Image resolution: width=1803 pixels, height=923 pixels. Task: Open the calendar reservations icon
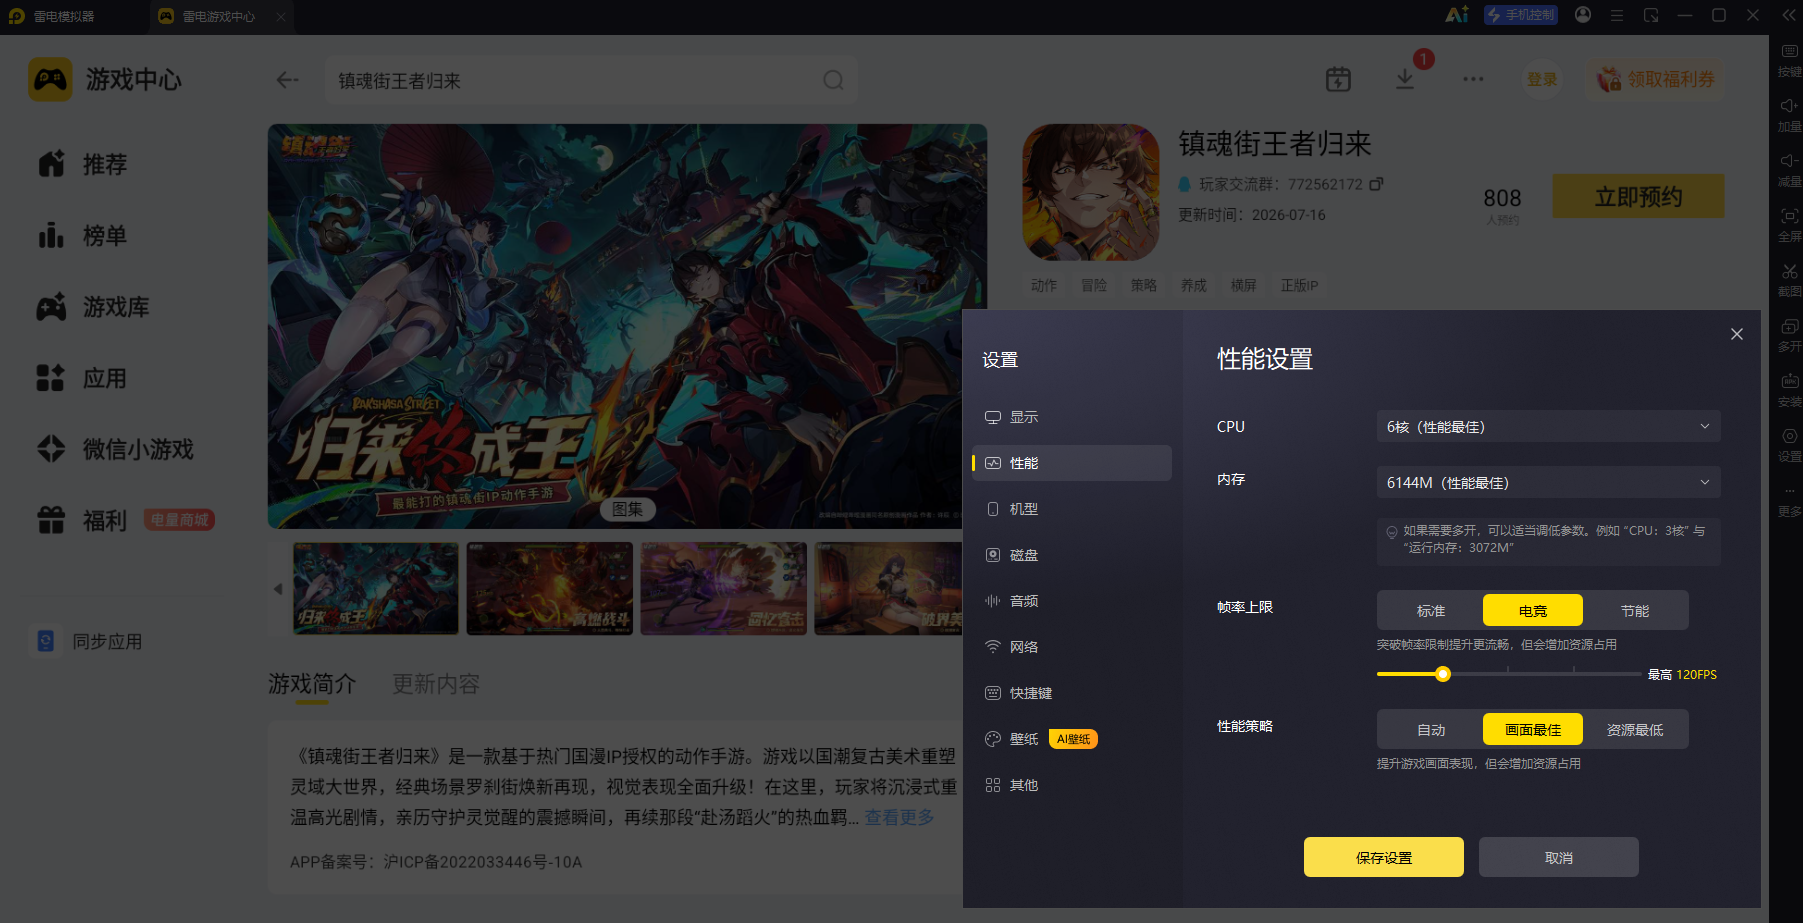coord(1338,79)
